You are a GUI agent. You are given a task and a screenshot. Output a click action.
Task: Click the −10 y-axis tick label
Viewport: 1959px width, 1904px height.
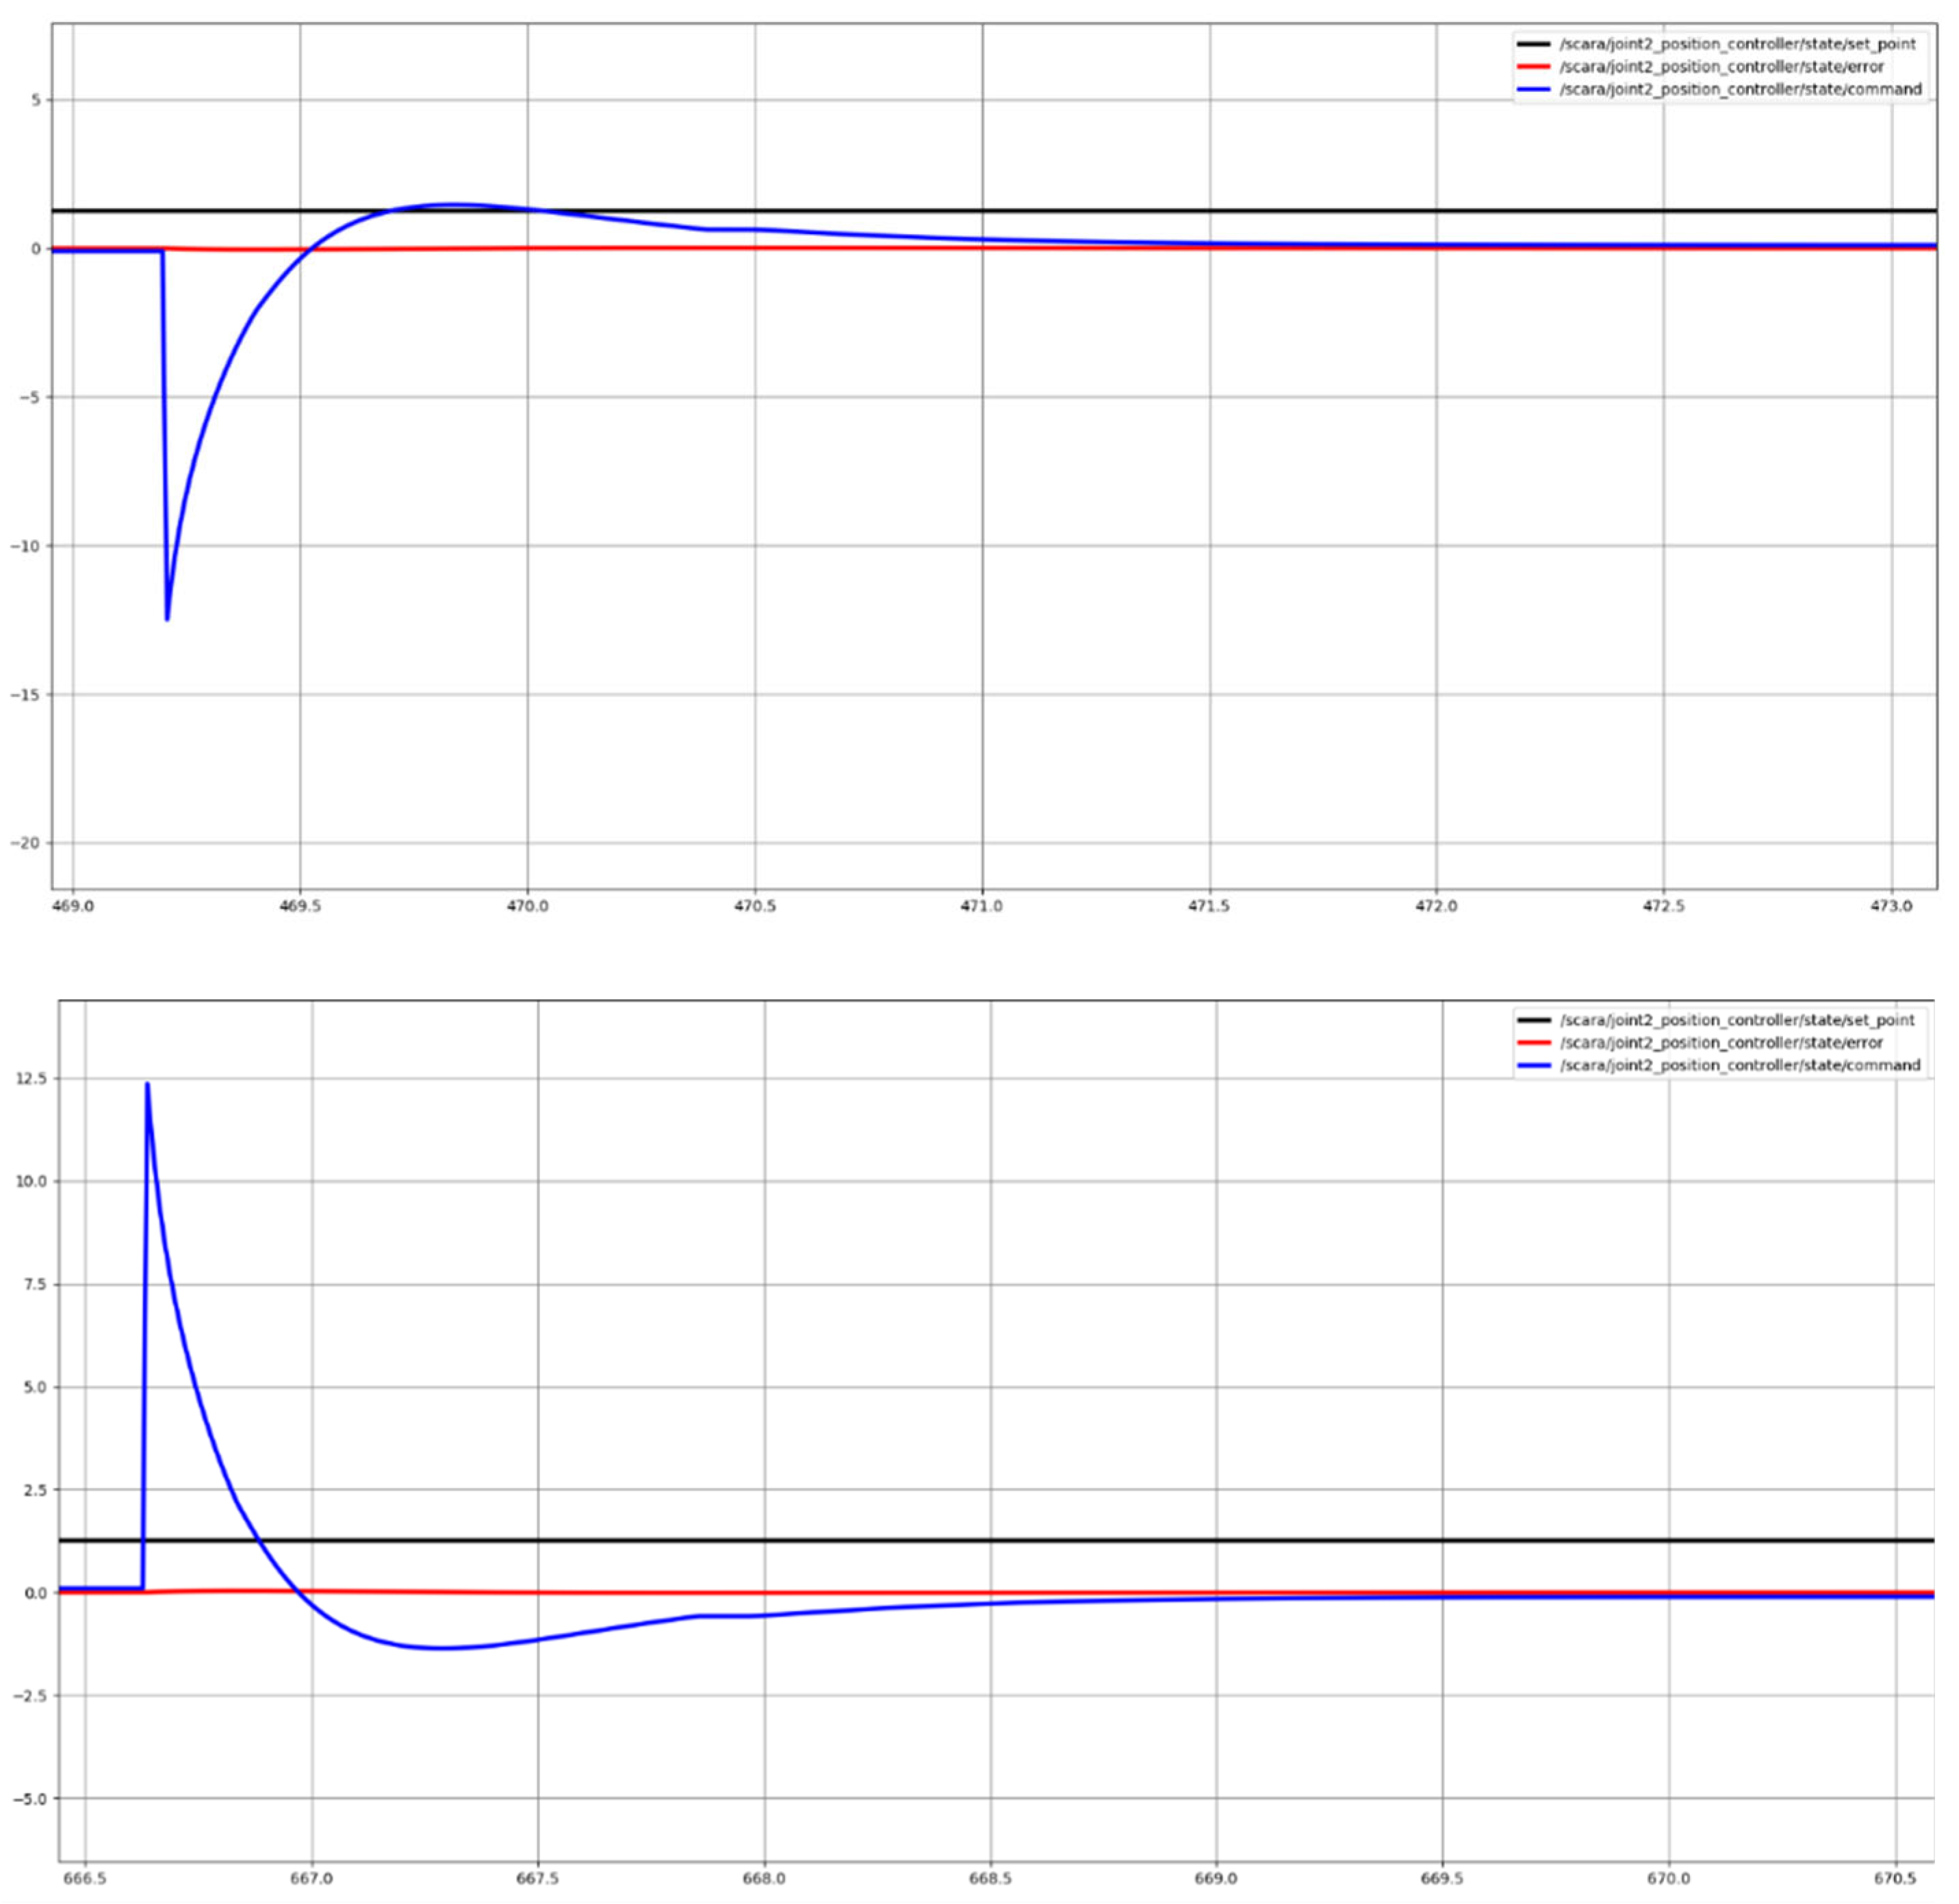24,546
